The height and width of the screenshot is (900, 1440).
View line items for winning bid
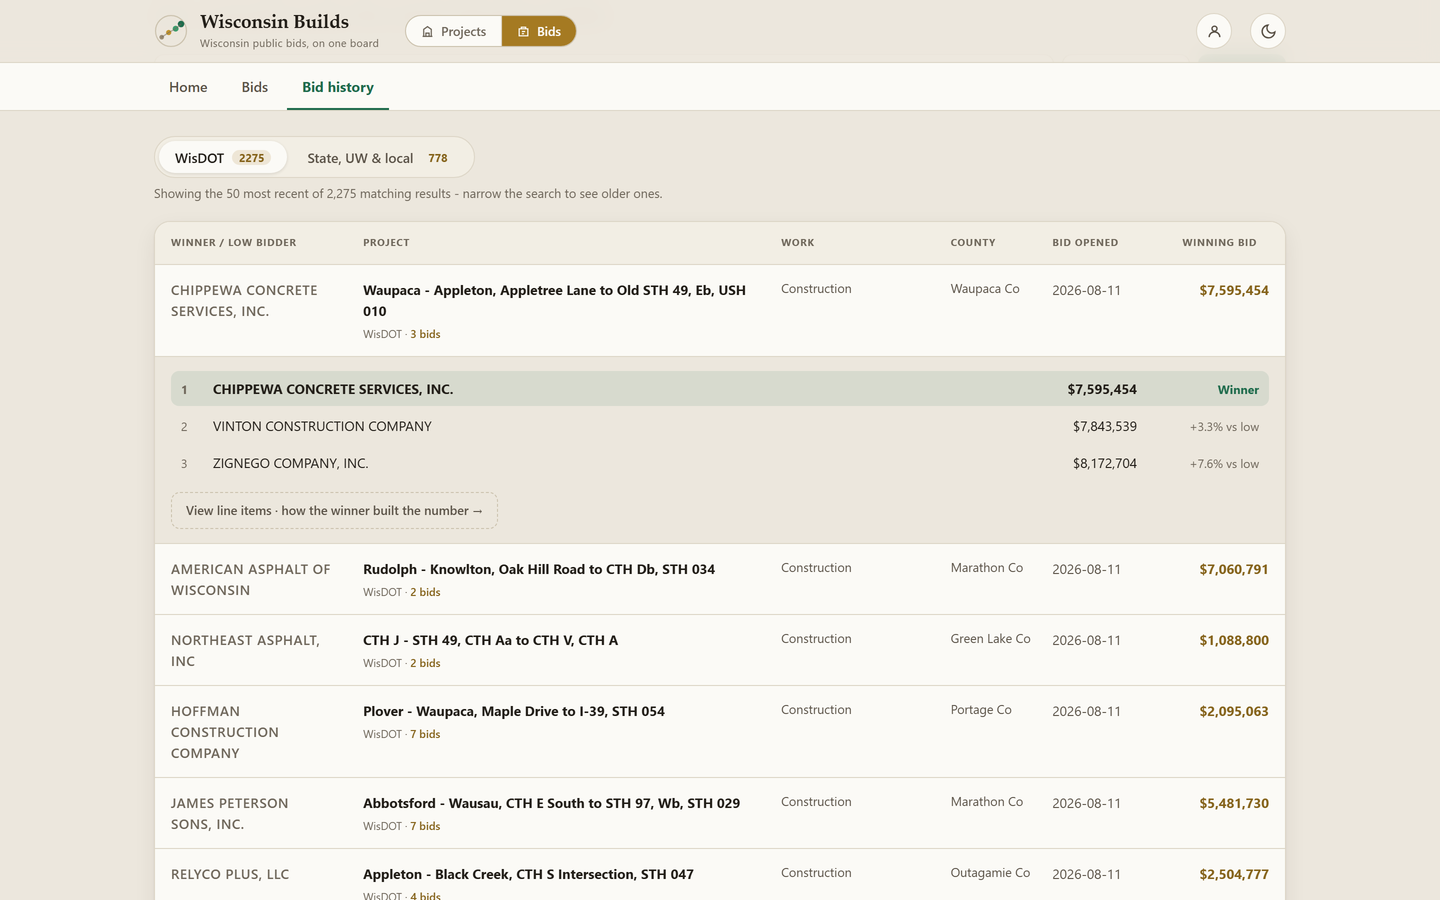334,511
